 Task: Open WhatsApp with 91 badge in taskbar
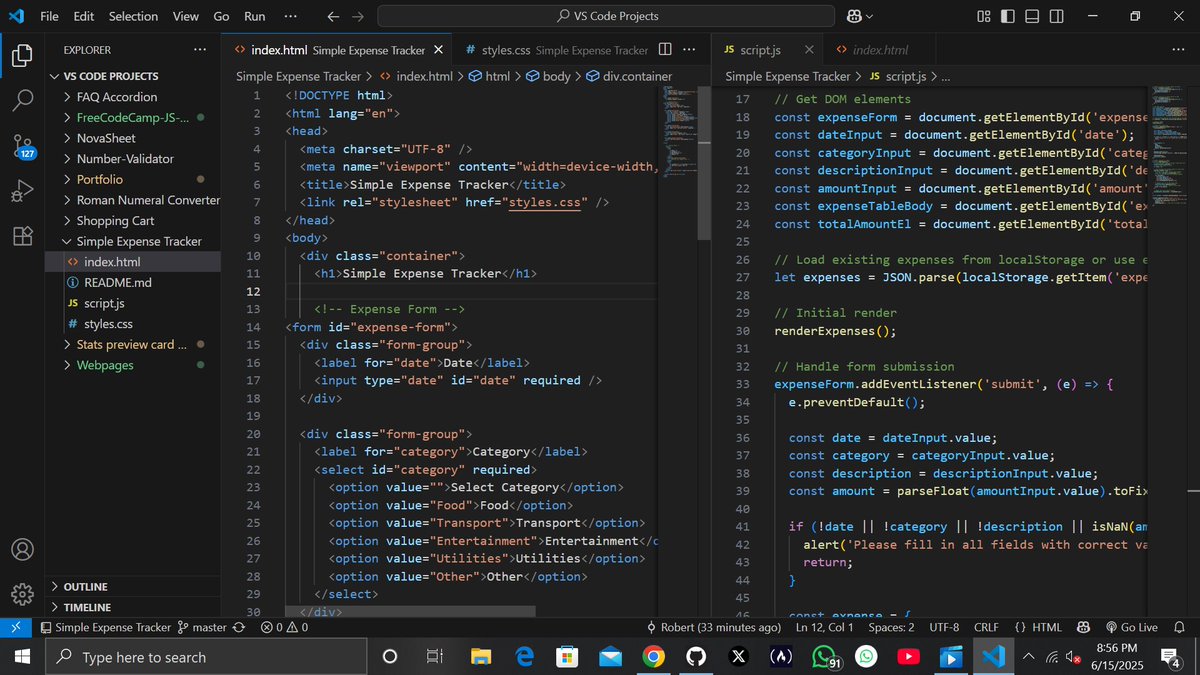pos(825,657)
